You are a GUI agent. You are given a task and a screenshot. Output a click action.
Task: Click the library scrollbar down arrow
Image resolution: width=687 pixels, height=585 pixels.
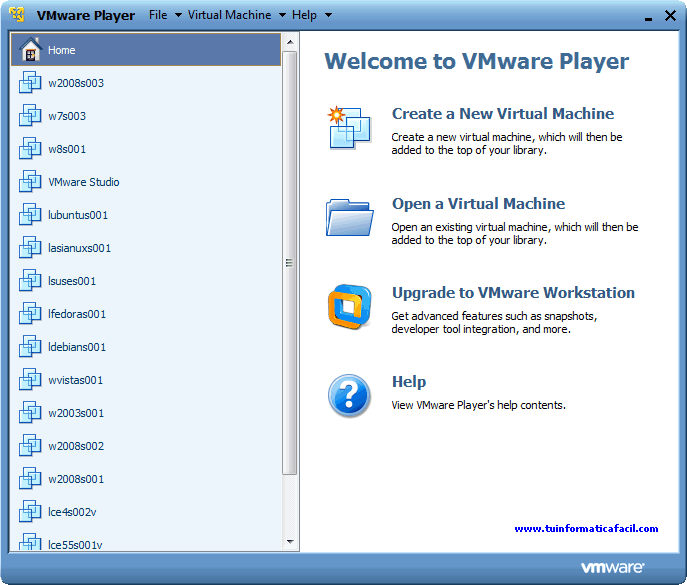point(290,542)
